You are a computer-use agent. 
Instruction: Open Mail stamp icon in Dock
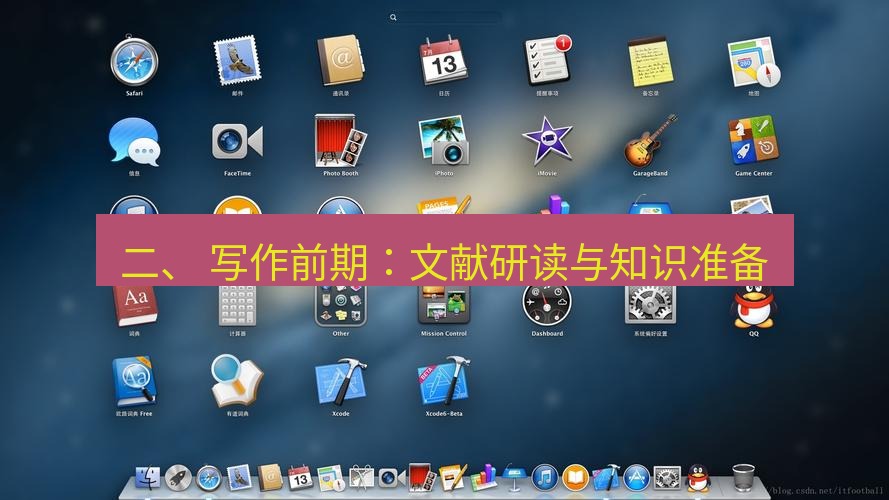tap(239, 478)
